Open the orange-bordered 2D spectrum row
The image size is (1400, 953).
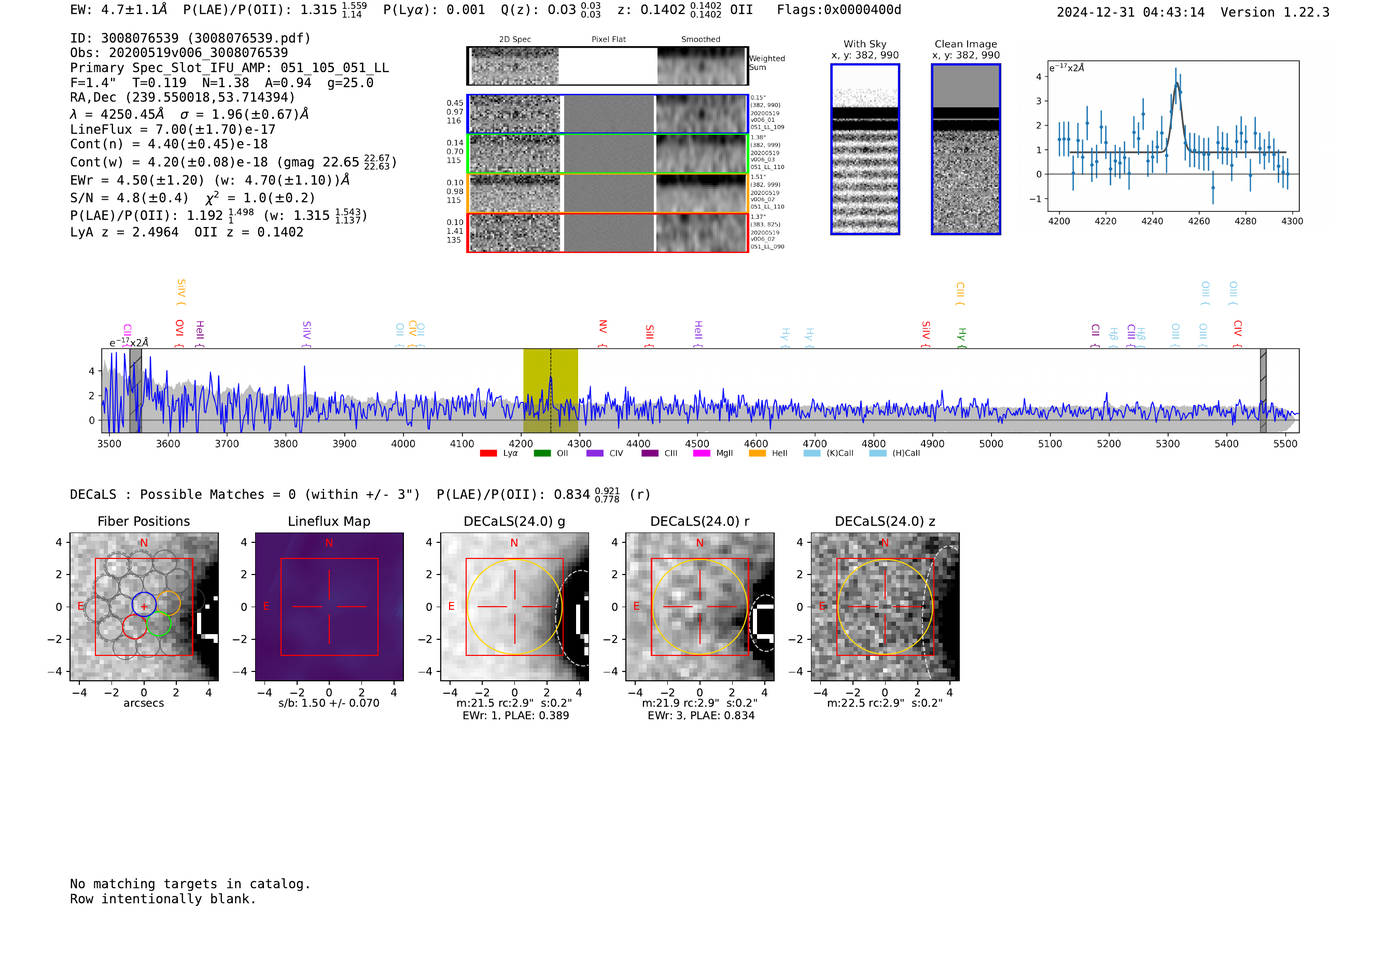click(607, 193)
